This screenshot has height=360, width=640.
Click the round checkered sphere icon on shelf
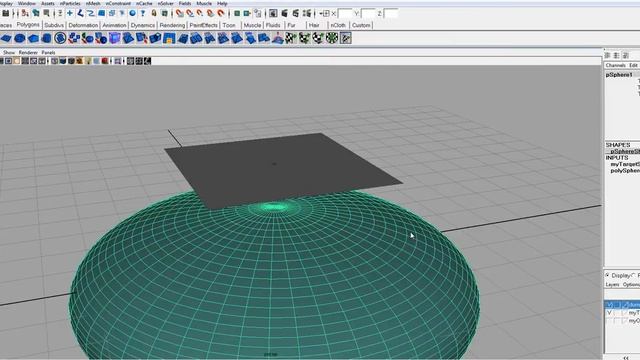(x=332, y=38)
